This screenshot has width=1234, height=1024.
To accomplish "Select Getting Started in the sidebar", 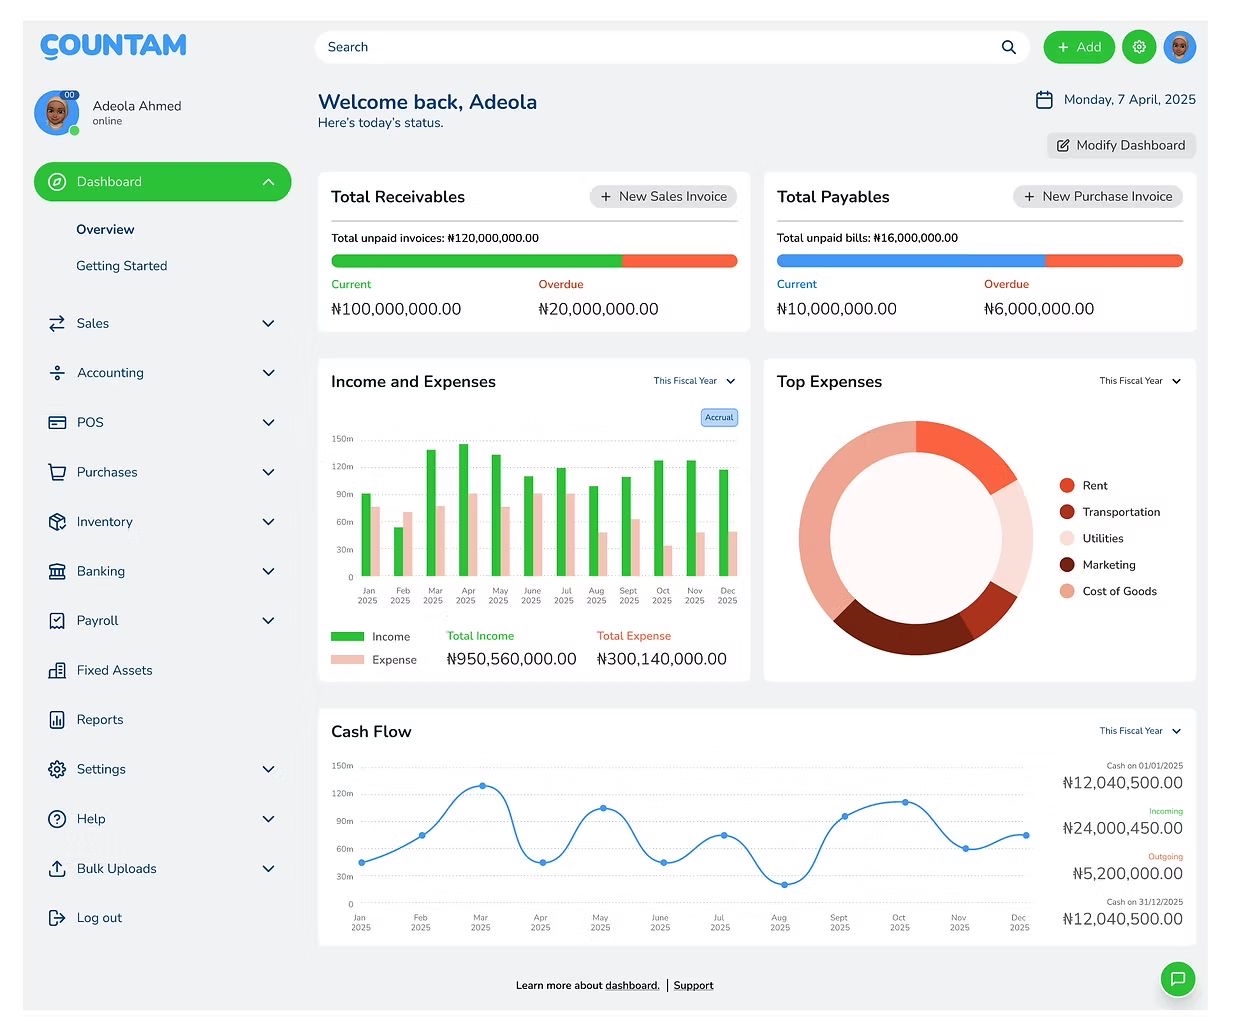I will click(122, 266).
